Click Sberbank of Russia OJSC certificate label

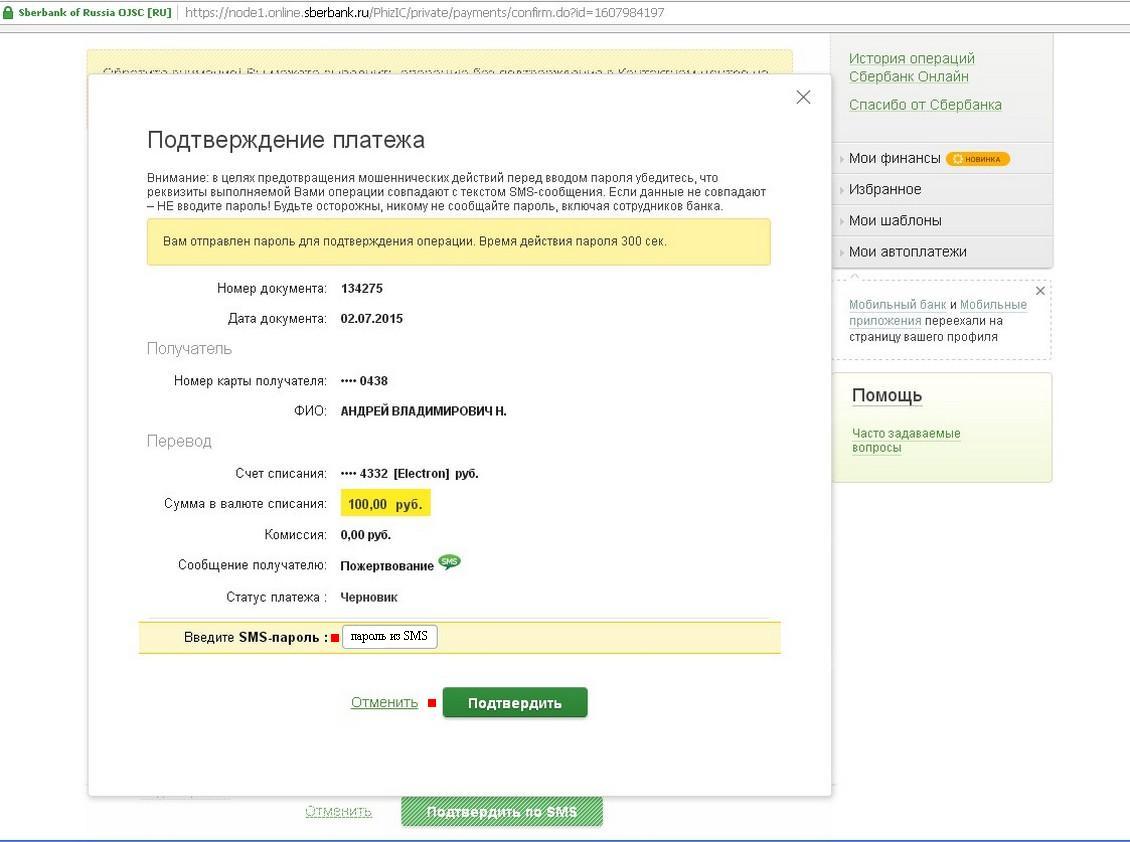pyautogui.click(x=94, y=12)
